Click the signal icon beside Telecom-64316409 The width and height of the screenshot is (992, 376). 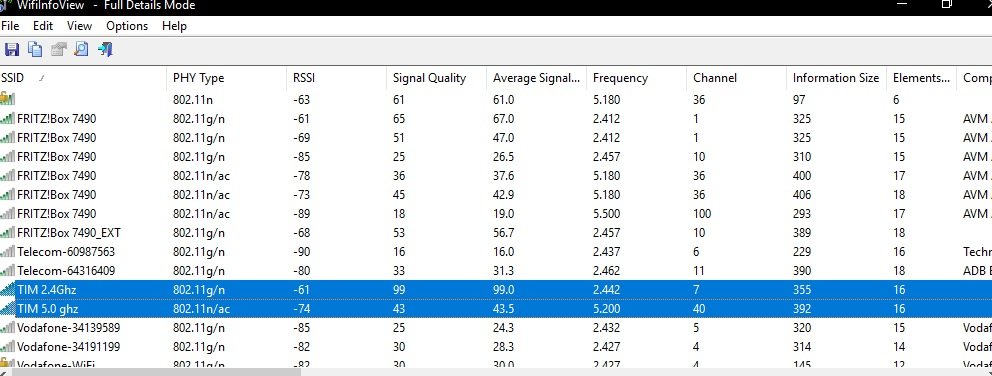point(8,270)
